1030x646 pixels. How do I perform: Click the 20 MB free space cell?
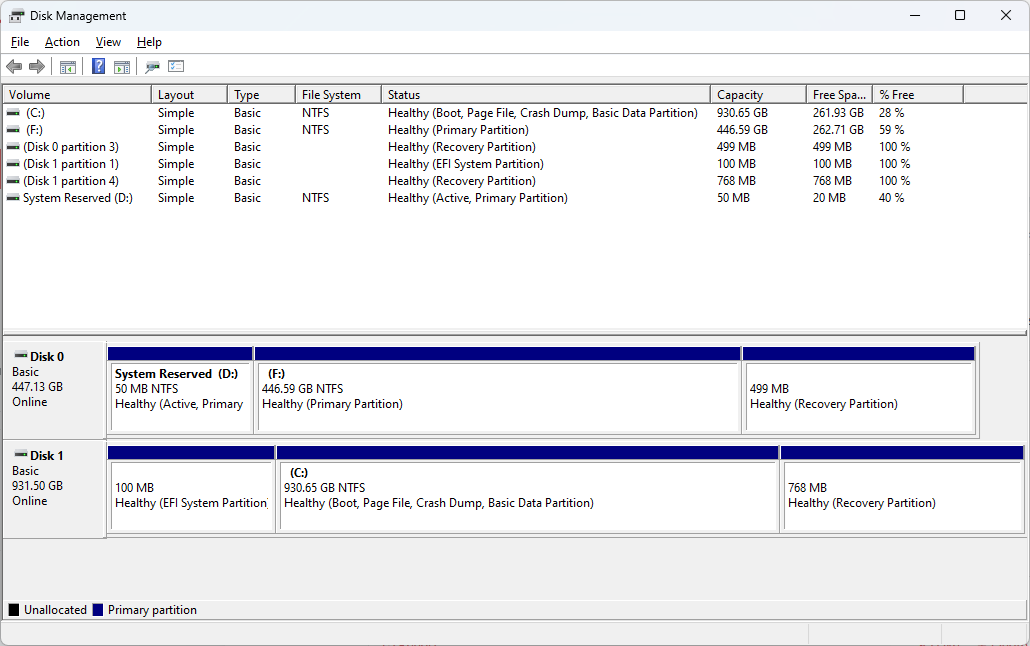click(x=829, y=198)
